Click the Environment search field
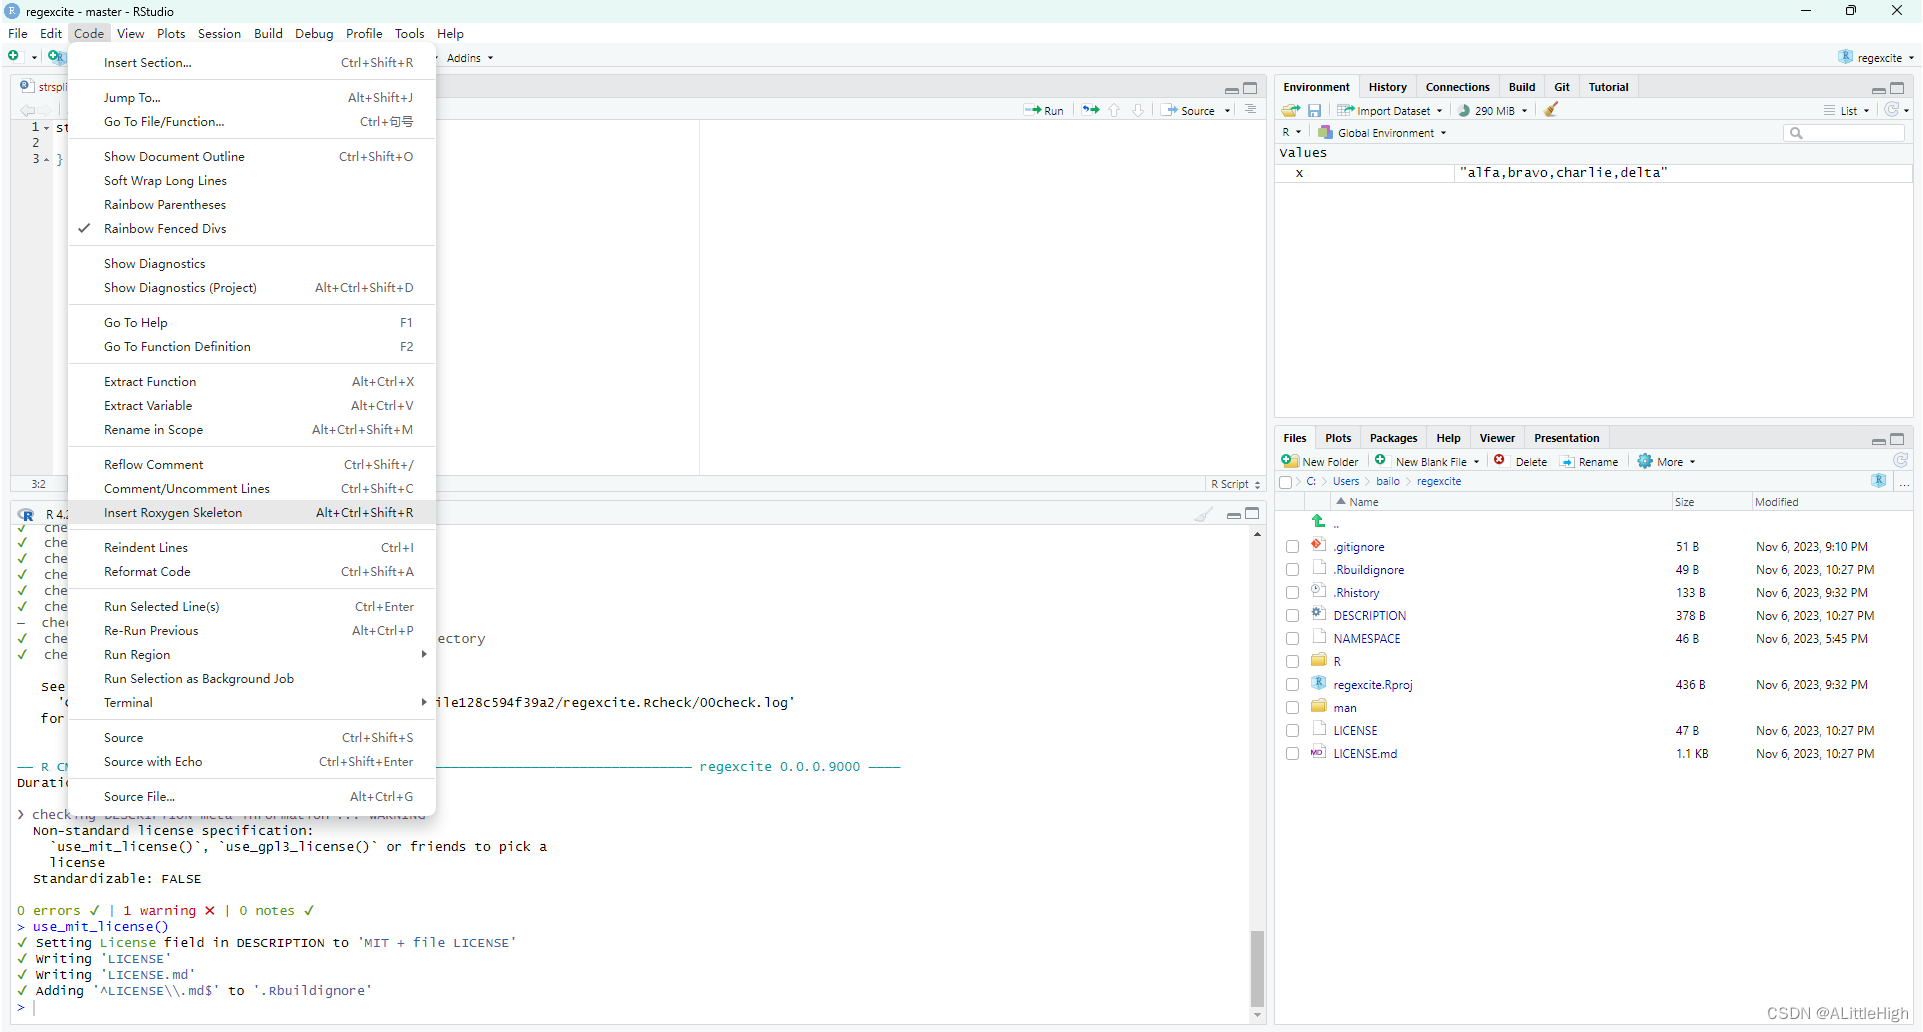1923x1032 pixels. point(1845,133)
